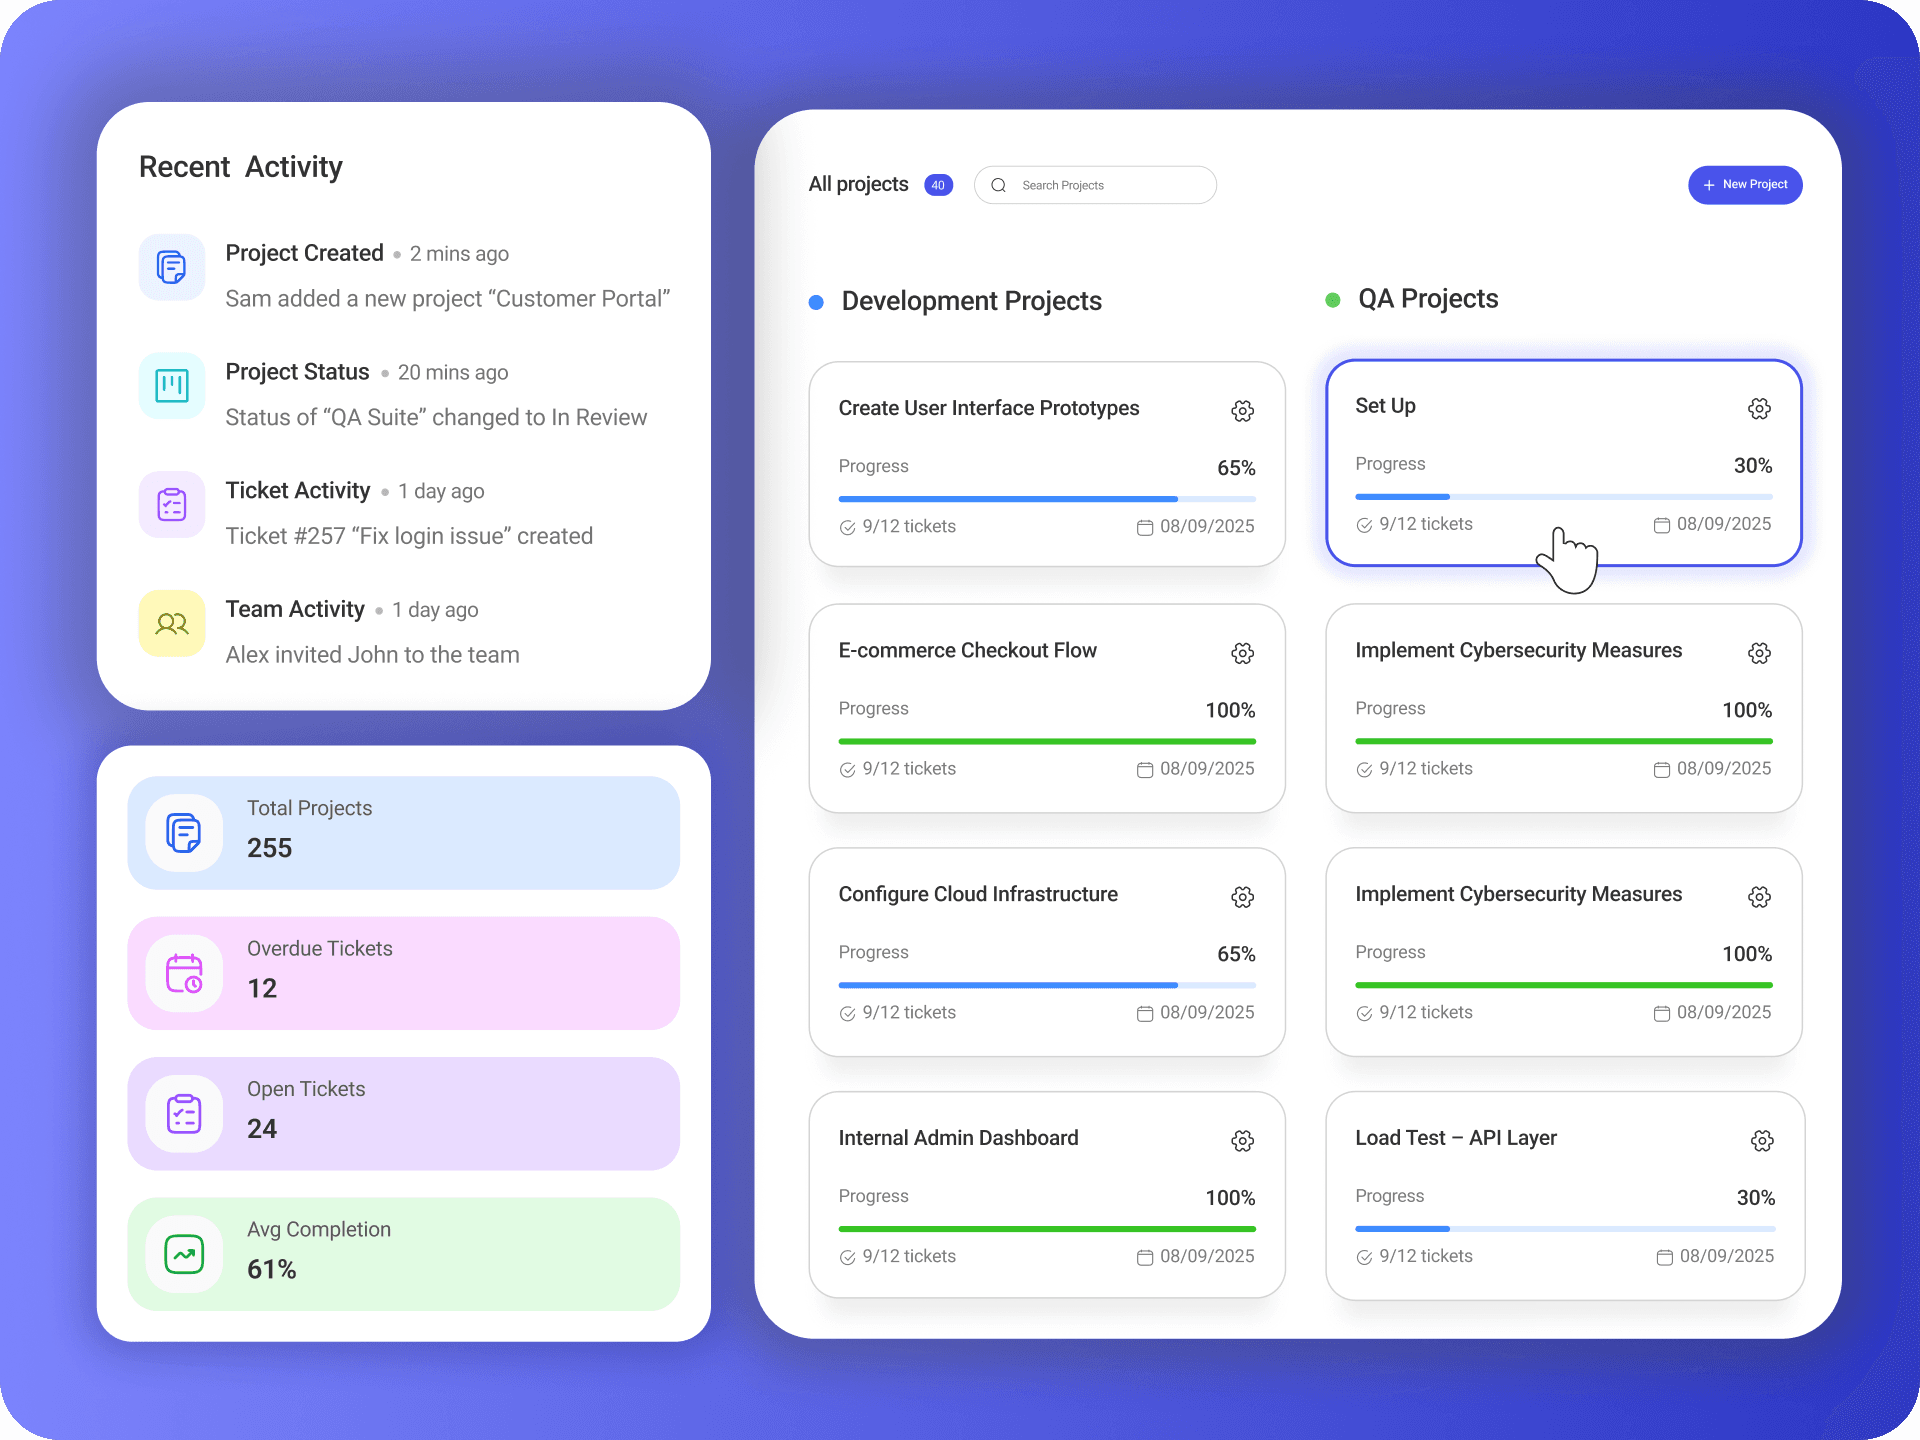Click the Overdue Tickets calendar icon

tap(184, 973)
